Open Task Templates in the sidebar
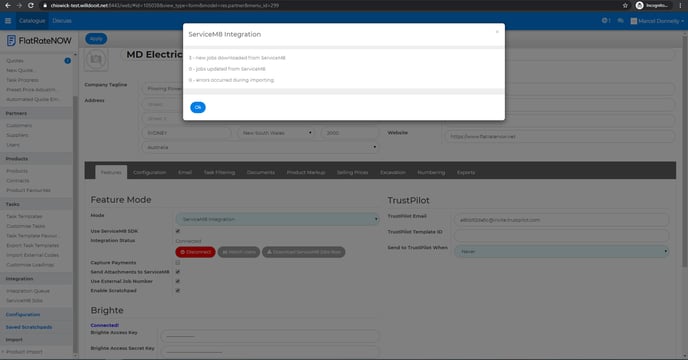Image resolution: width=688 pixels, height=360 pixels. coord(24,216)
